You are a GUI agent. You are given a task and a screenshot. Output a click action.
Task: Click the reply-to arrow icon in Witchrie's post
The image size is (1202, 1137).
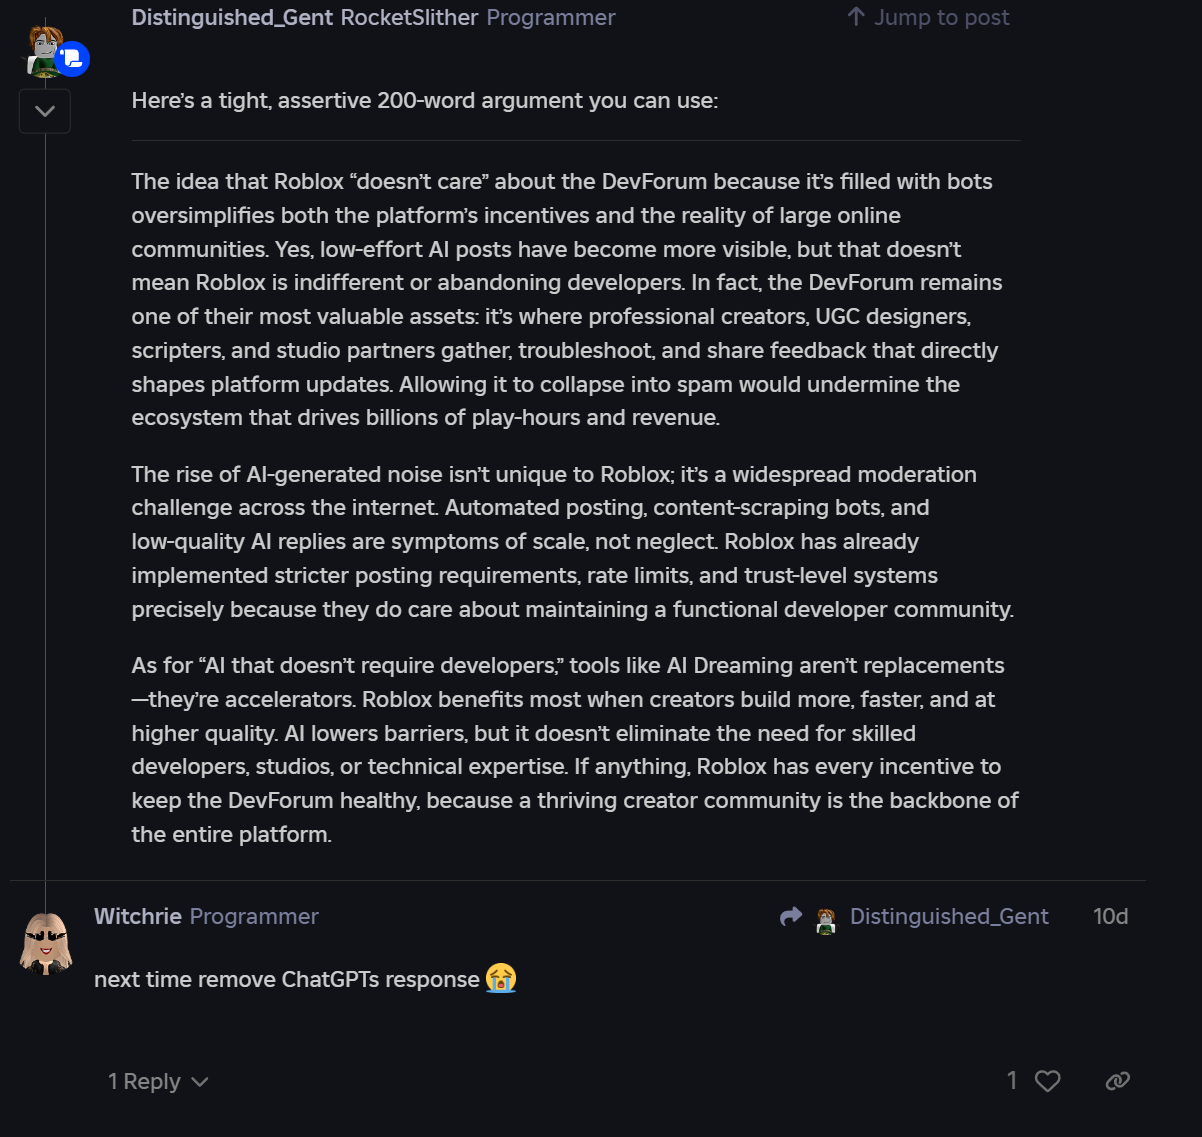pos(791,916)
